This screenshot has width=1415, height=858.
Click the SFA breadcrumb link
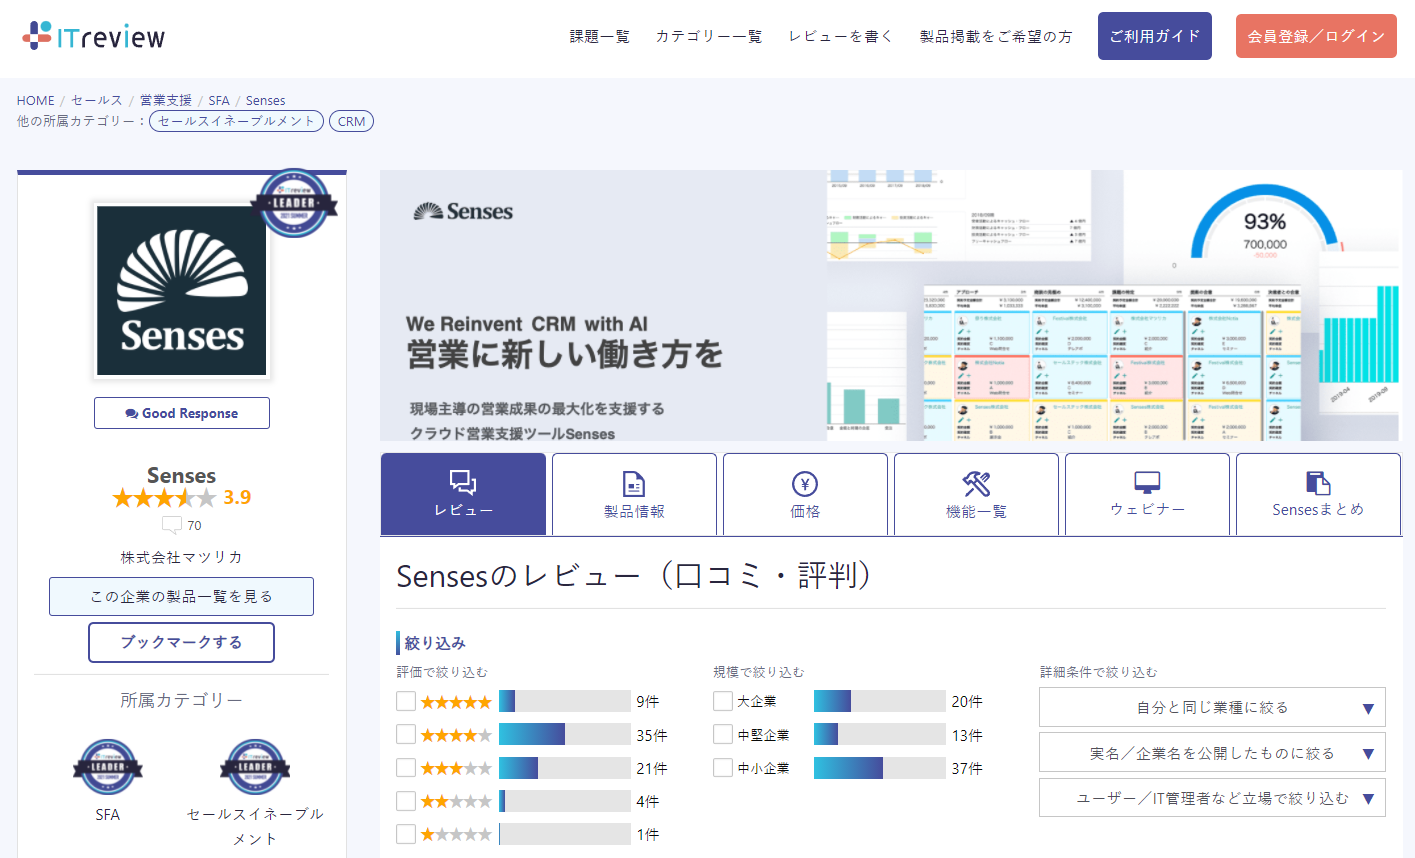tap(219, 100)
